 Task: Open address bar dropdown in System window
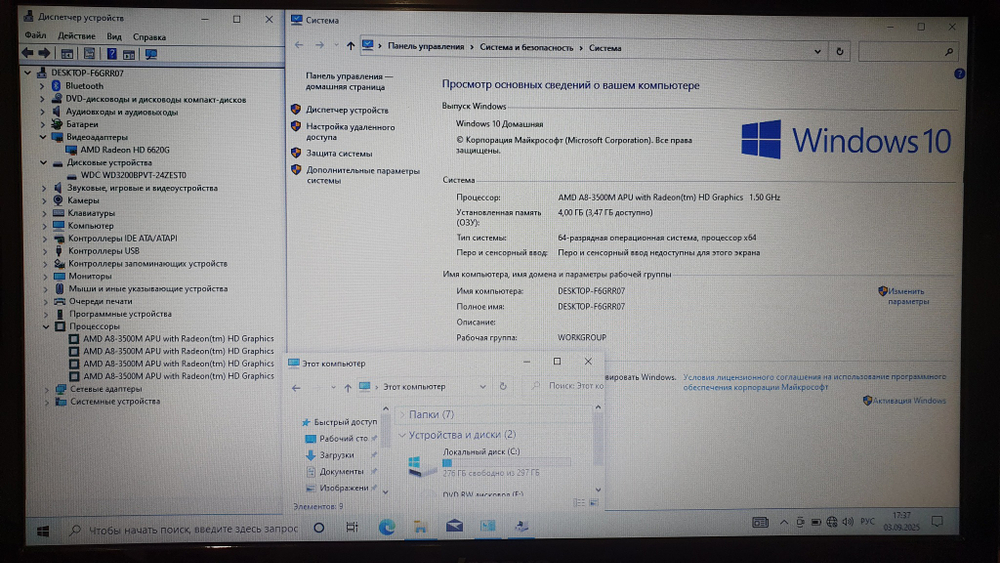pyautogui.click(x=817, y=51)
